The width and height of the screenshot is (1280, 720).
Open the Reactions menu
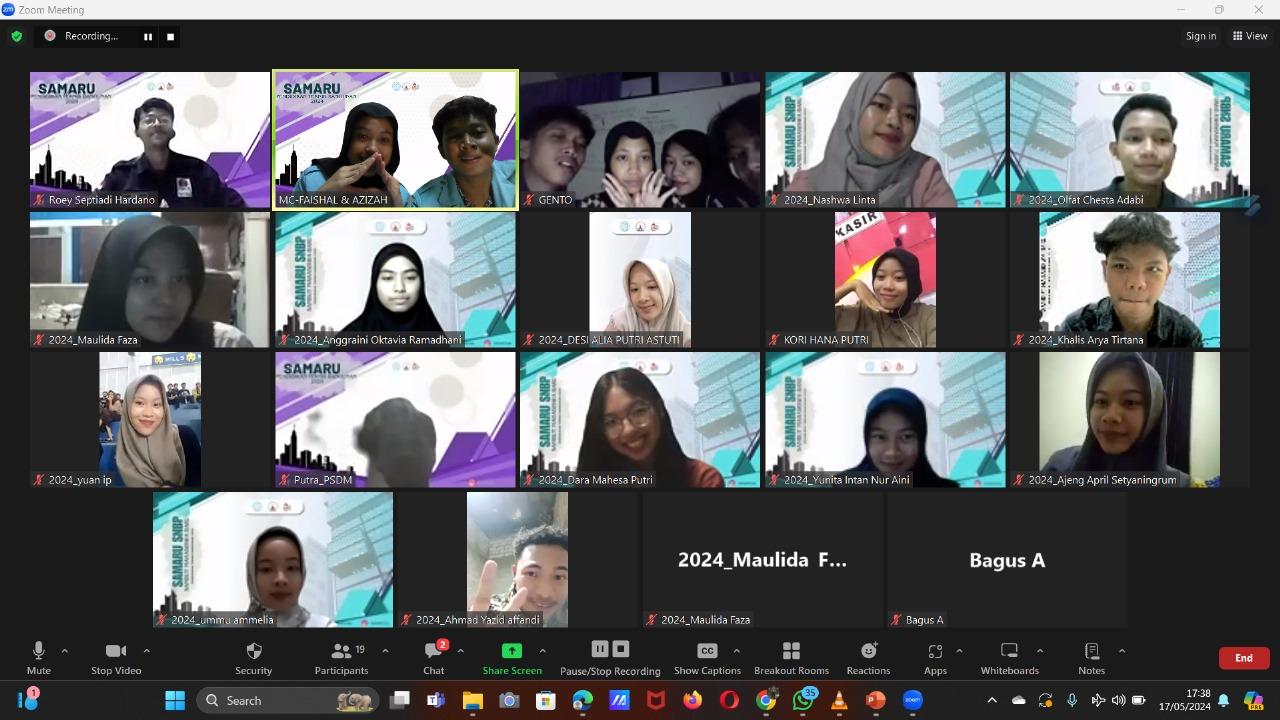tap(868, 651)
